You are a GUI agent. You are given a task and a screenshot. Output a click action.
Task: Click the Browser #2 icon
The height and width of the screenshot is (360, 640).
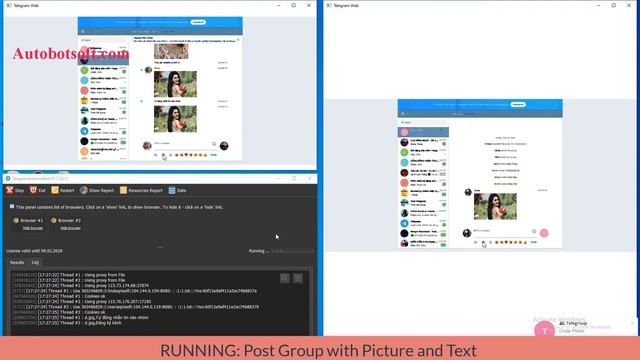[x=53, y=220]
